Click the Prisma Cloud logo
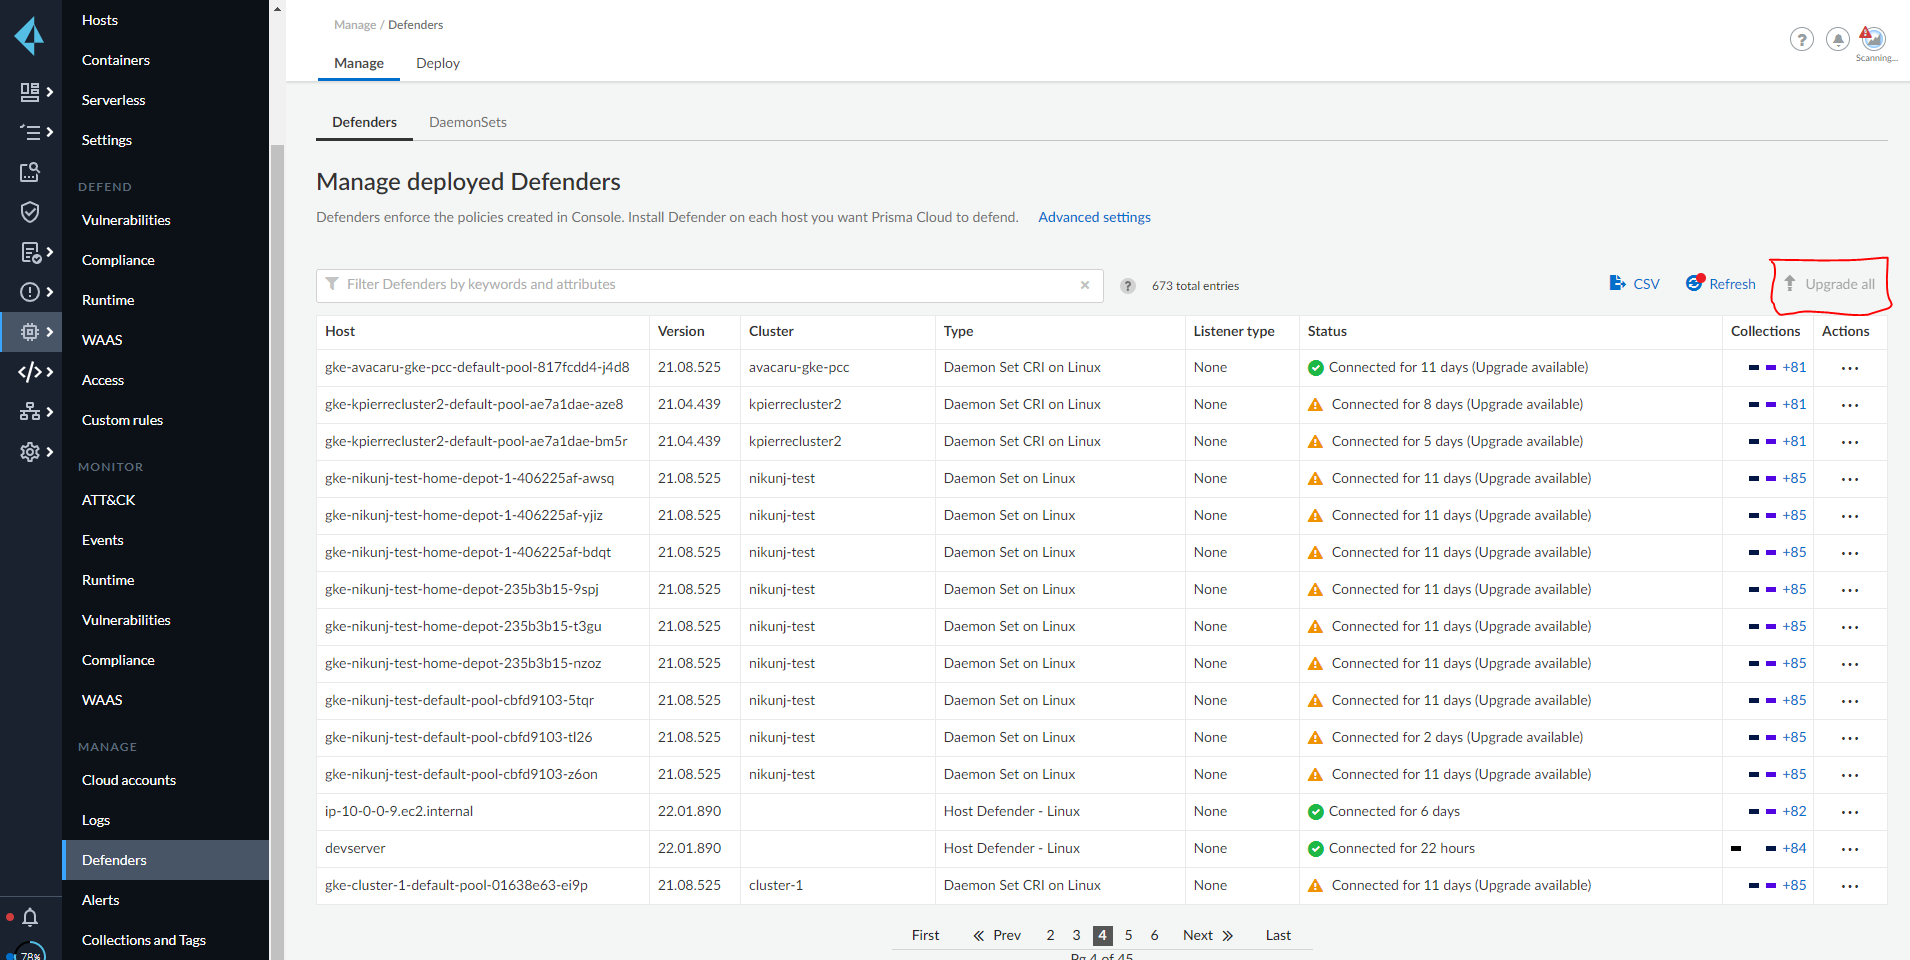Viewport: 1910px width, 960px height. coord(30,36)
